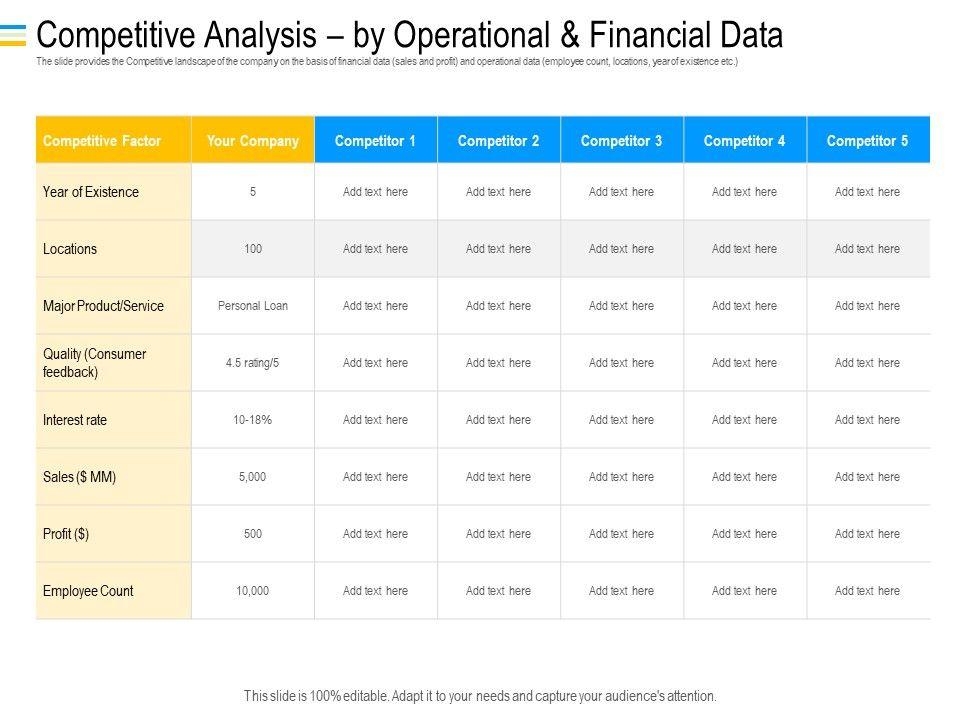Click the Competitor 1 column header
Screen dimensions: 960x720
tap(375, 141)
